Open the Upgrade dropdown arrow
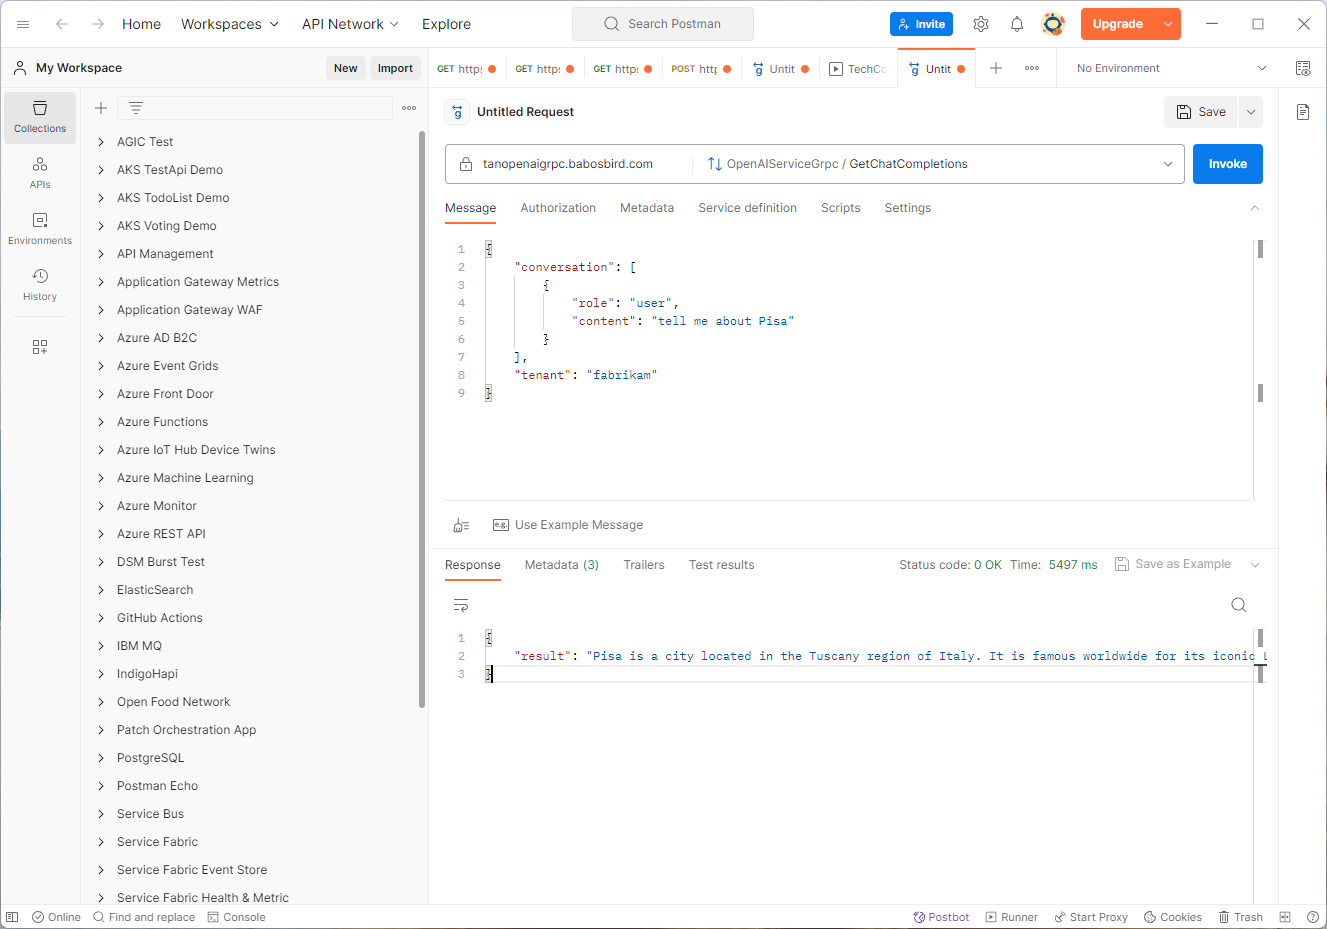The width and height of the screenshot is (1327, 929). coord(1168,24)
